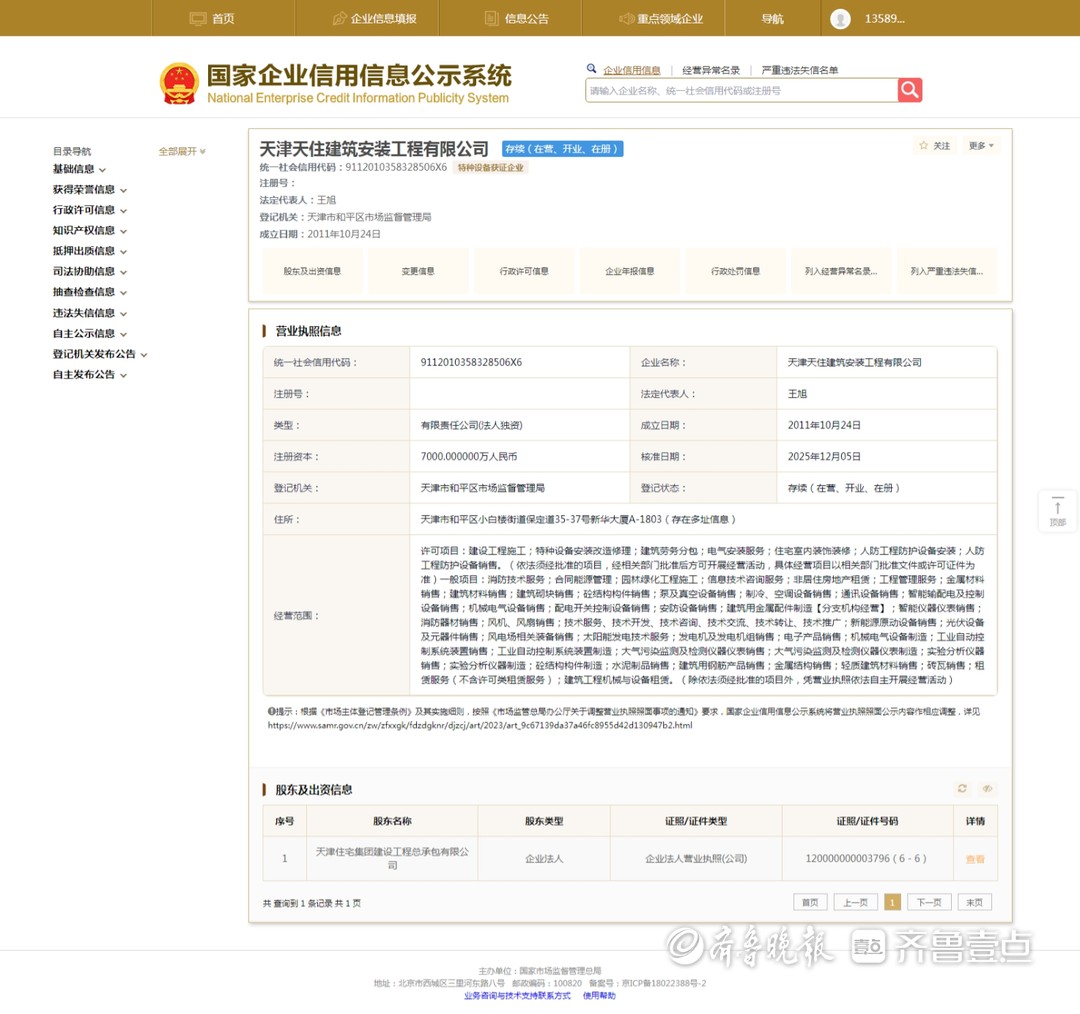Click the edit icon beside 企业信息填报
Screen dimensions: 1080x1014
point(339,19)
